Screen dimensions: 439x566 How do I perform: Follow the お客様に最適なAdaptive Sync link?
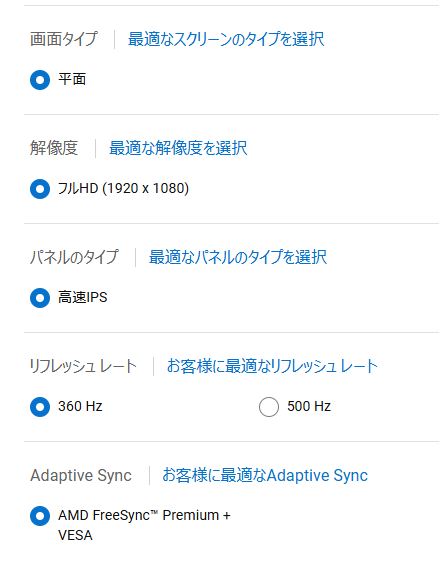coord(265,475)
